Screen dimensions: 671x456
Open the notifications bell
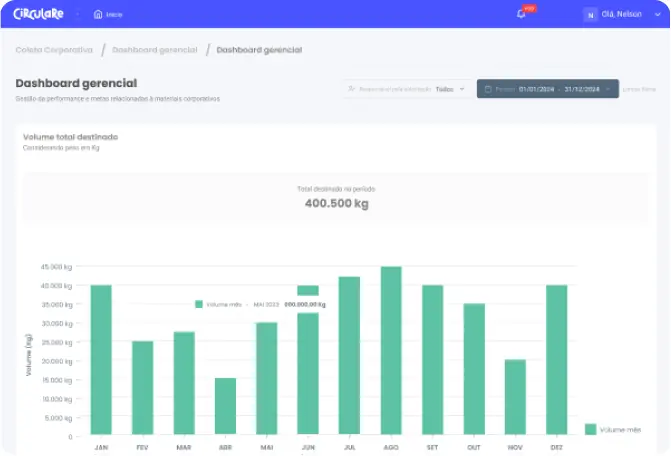[521, 14]
